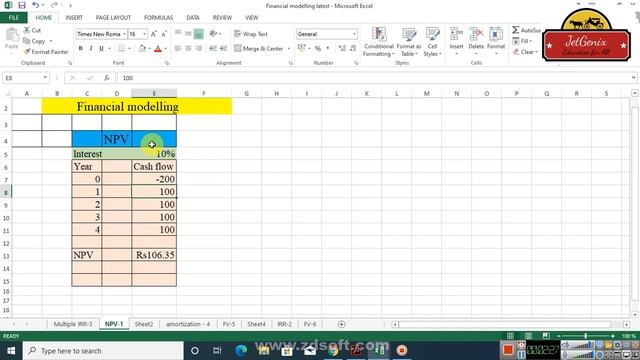The width and height of the screenshot is (640, 360).
Task: Click the Windows Start button
Action: pos(11,351)
